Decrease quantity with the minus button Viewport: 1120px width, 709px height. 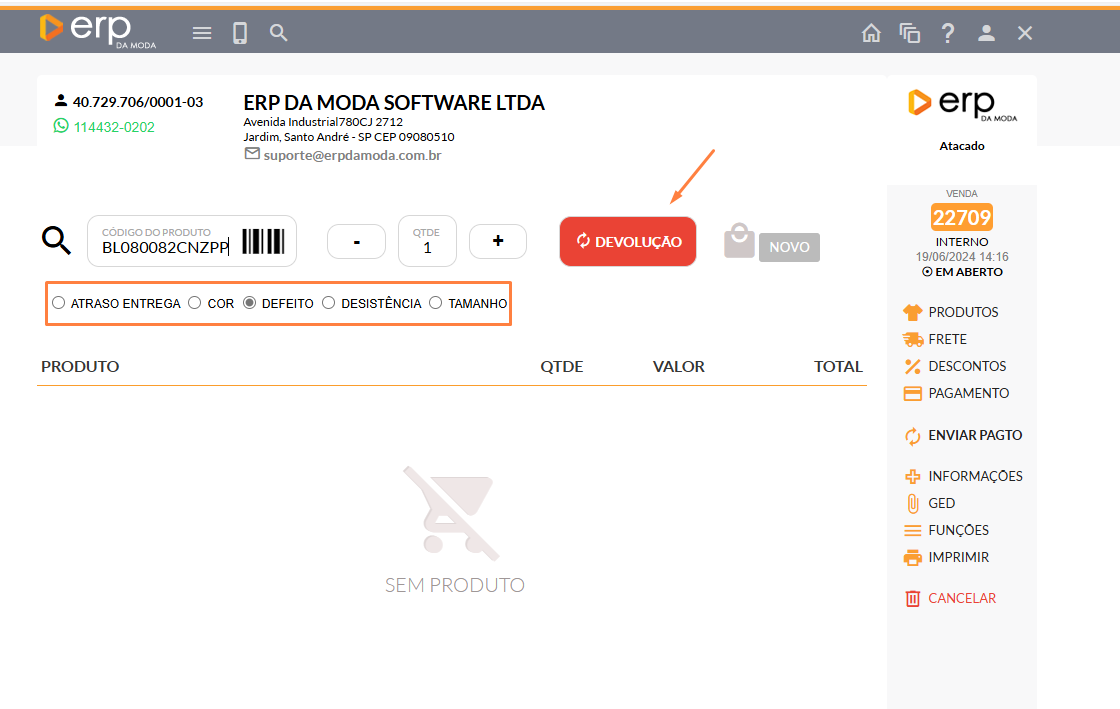click(356, 241)
